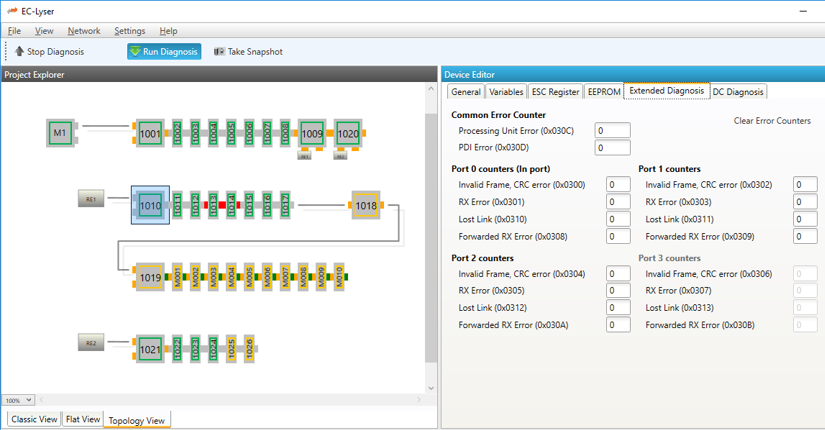The height and width of the screenshot is (430, 825).
Task: Click the Clear Error Counters link
Action: point(772,121)
